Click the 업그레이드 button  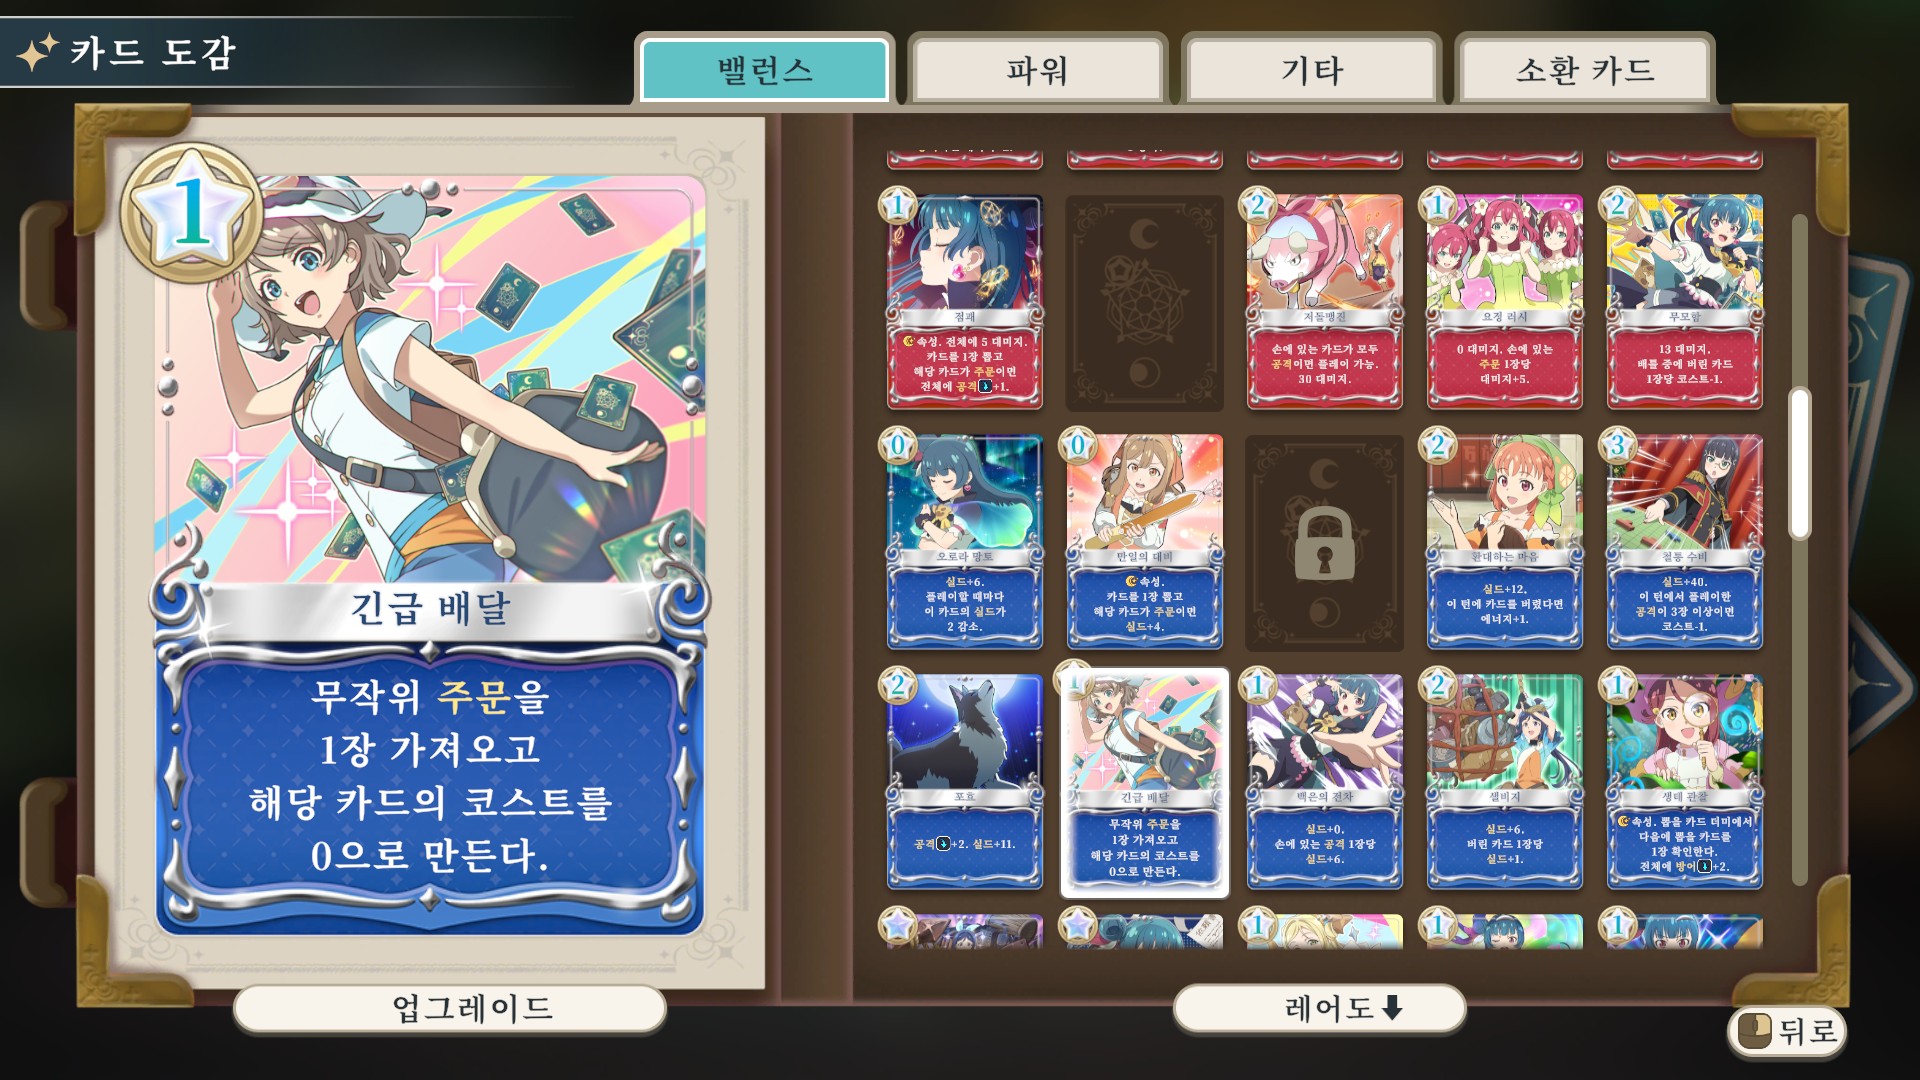pyautogui.click(x=450, y=1008)
